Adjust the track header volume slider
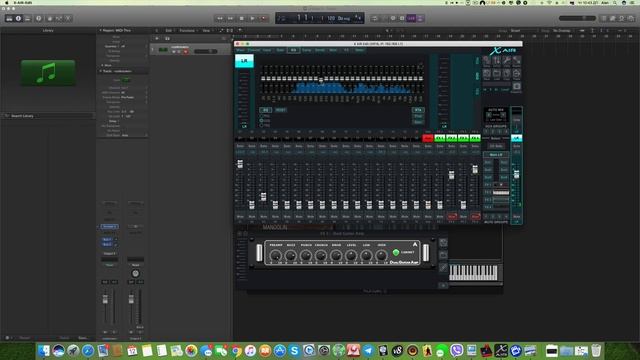The width and height of the screenshot is (640, 360). tap(205, 51)
